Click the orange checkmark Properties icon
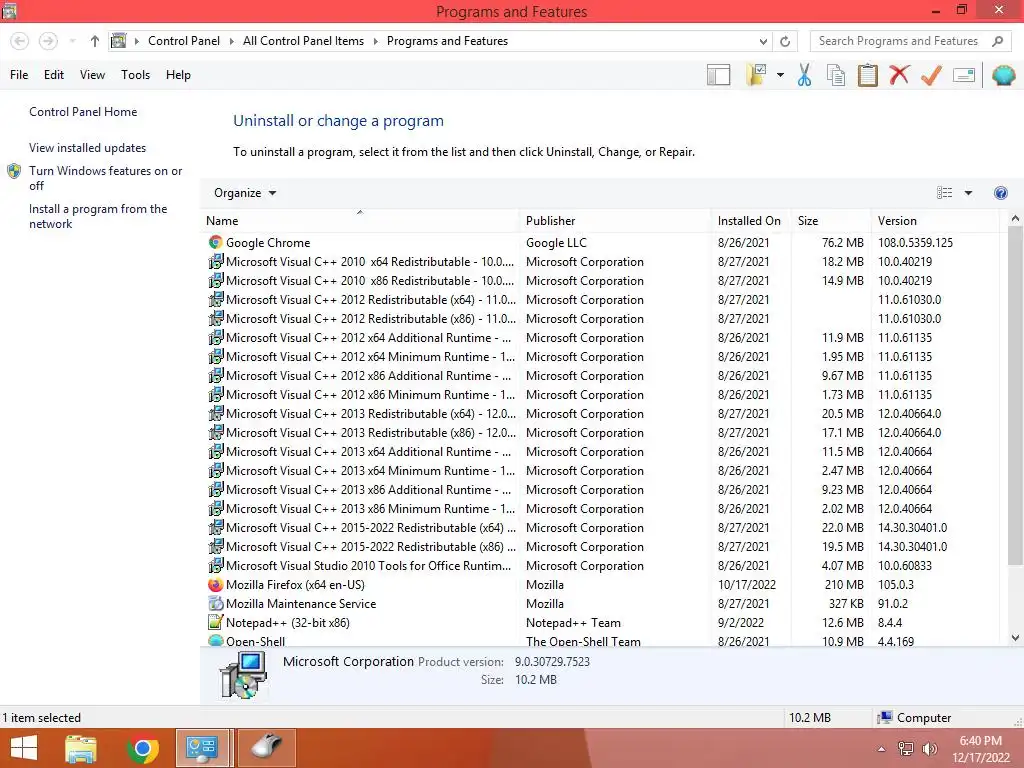This screenshot has height=768, width=1024. coord(931,75)
